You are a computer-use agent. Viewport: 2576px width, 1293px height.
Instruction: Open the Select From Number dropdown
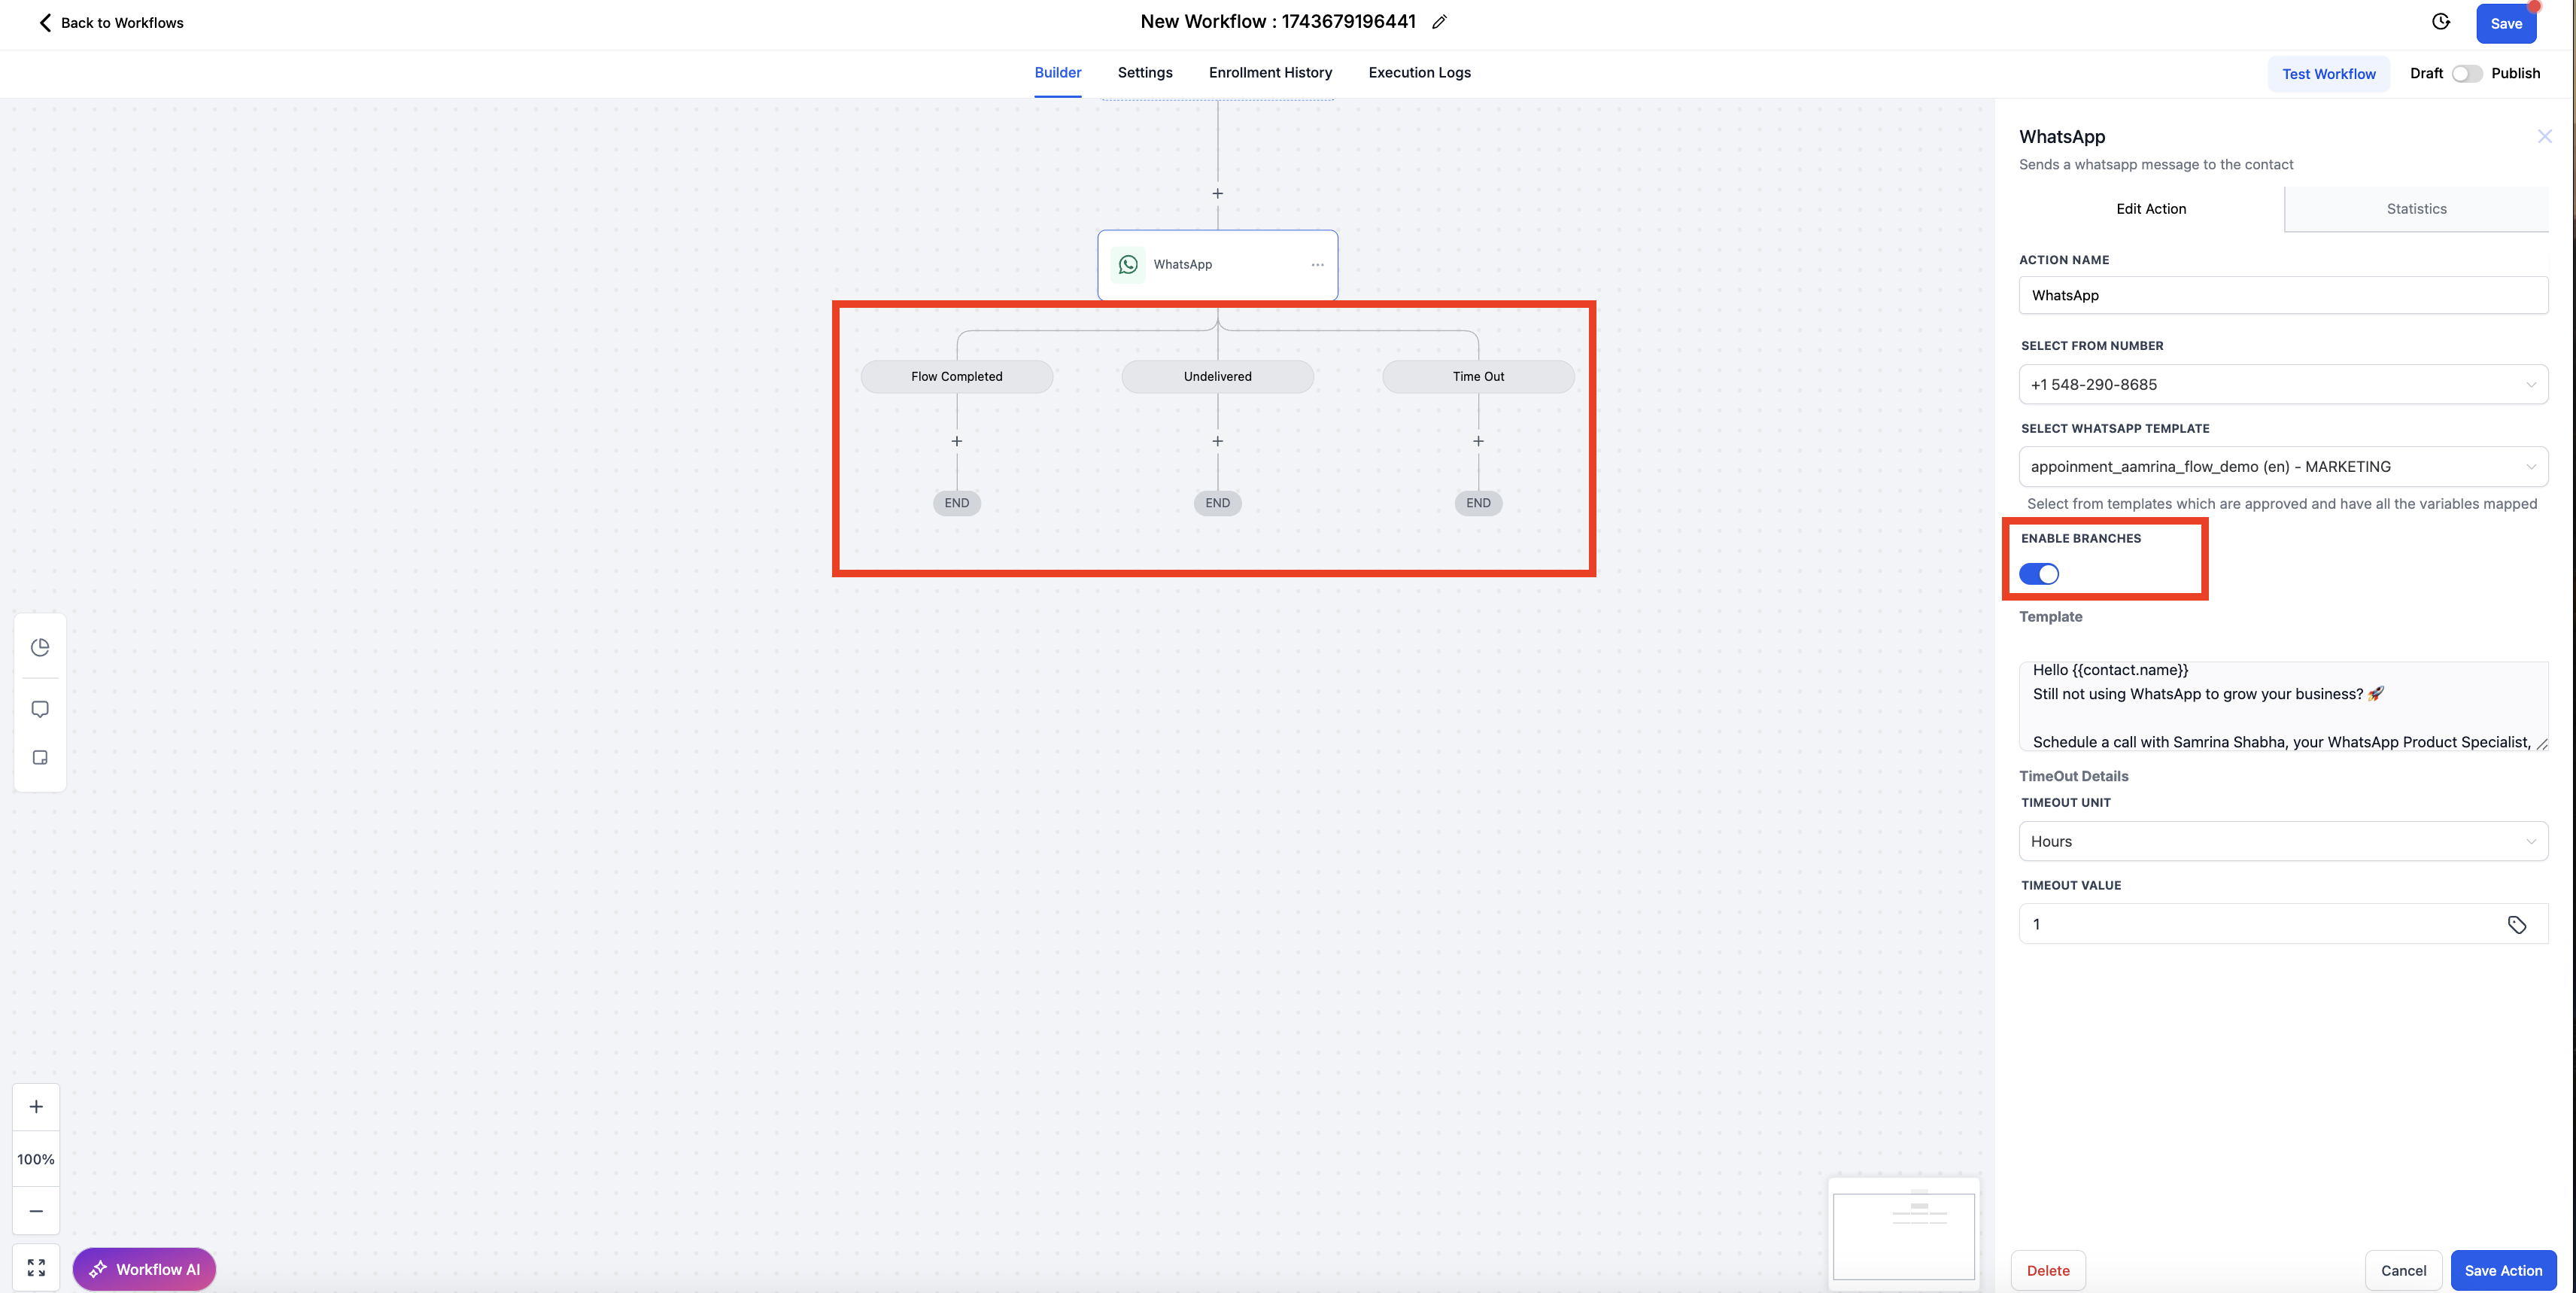[2282, 384]
